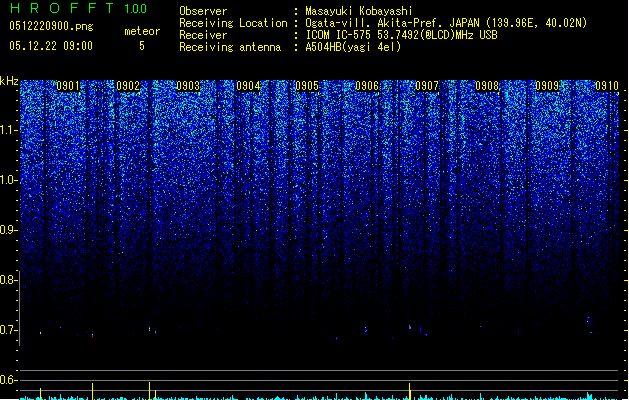The height and width of the screenshot is (400, 629).
Task: Click the Receiving Location label
Action: click(x=233, y=23)
